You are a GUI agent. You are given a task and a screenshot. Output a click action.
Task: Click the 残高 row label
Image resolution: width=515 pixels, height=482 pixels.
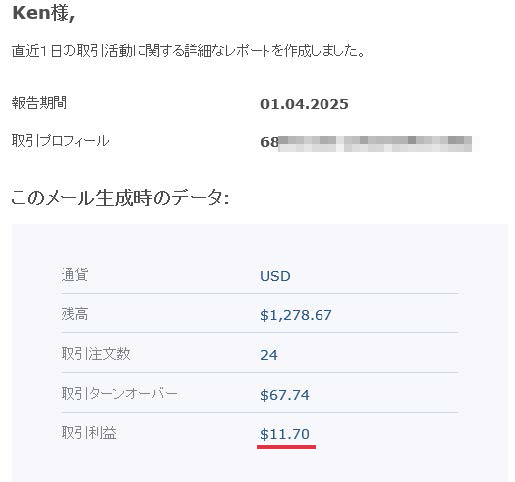[75, 314]
